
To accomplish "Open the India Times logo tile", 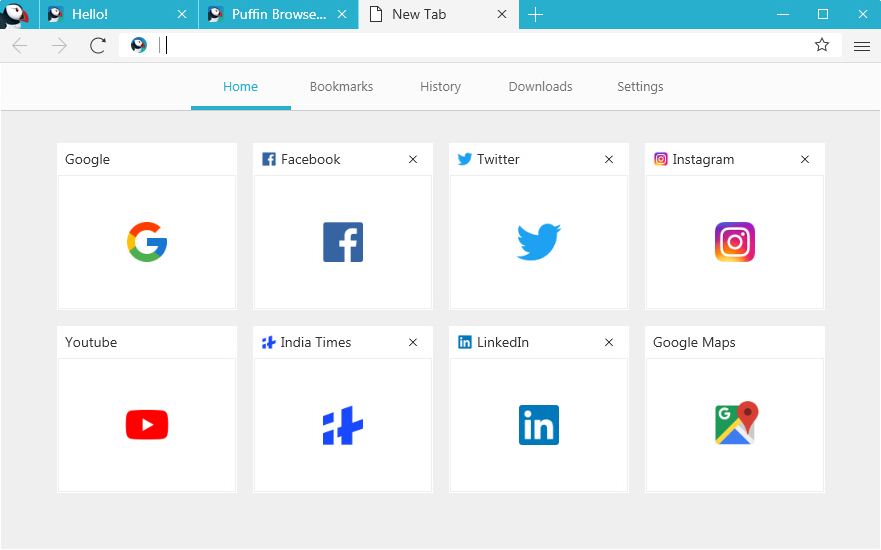I will coord(343,425).
